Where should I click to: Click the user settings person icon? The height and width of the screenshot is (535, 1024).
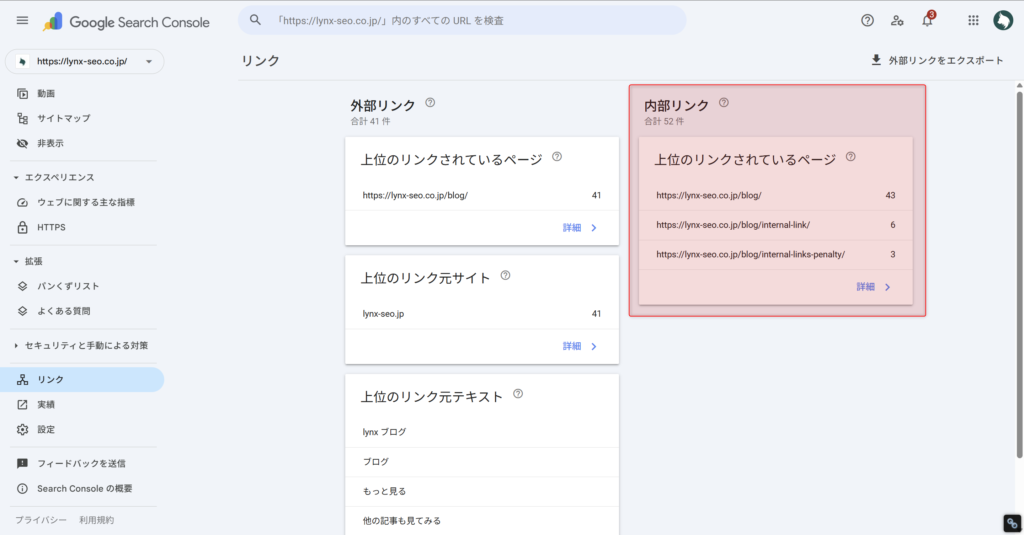tap(897, 20)
